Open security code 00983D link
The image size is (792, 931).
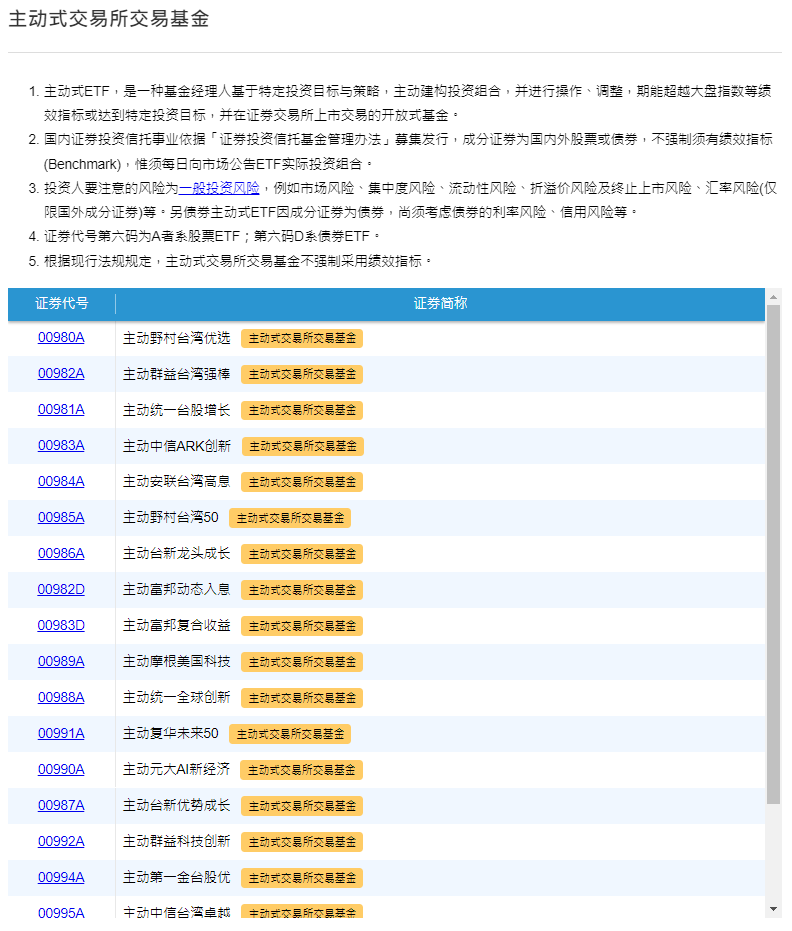[61, 626]
